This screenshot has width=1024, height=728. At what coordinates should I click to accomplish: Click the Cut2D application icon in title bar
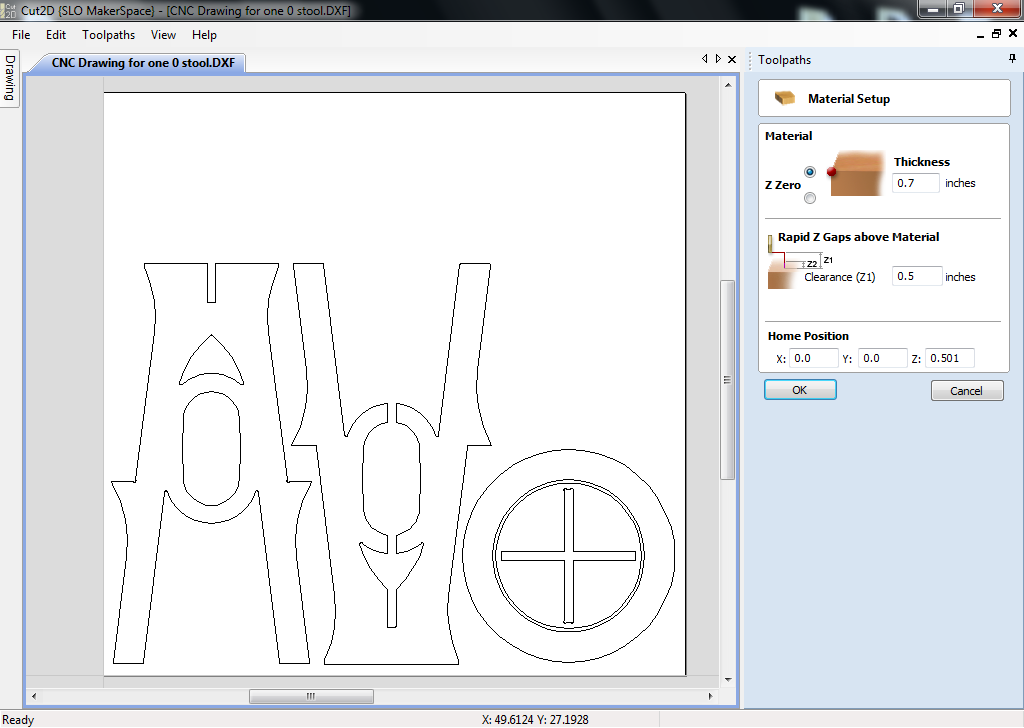pyautogui.click(x=9, y=10)
